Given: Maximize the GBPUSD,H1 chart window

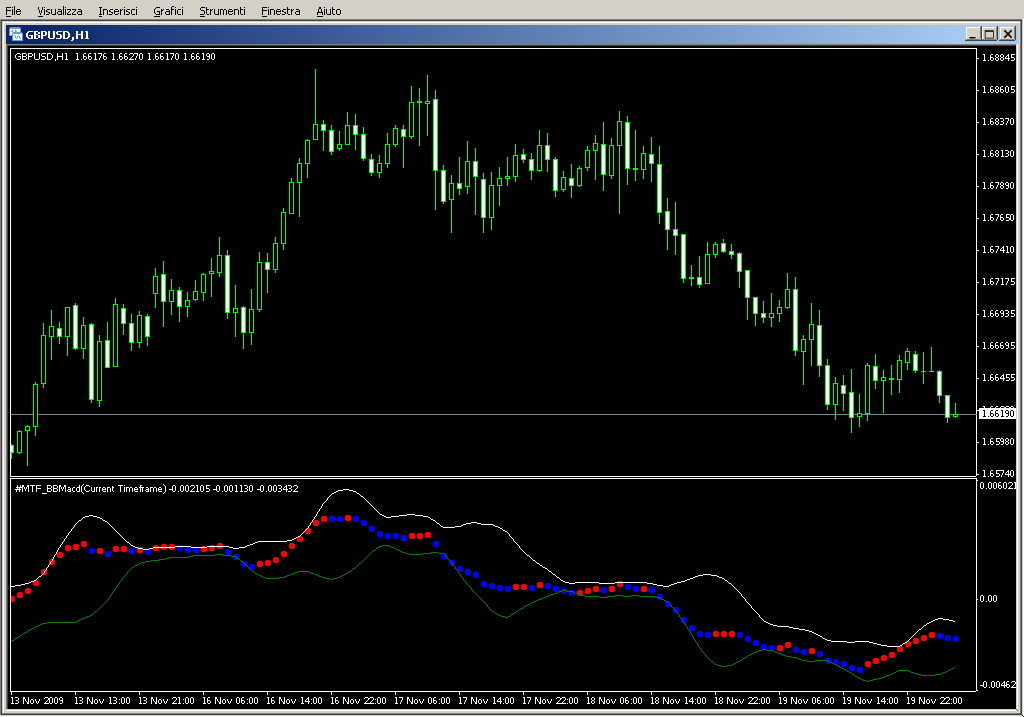Looking at the screenshot, I should [989, 34].
